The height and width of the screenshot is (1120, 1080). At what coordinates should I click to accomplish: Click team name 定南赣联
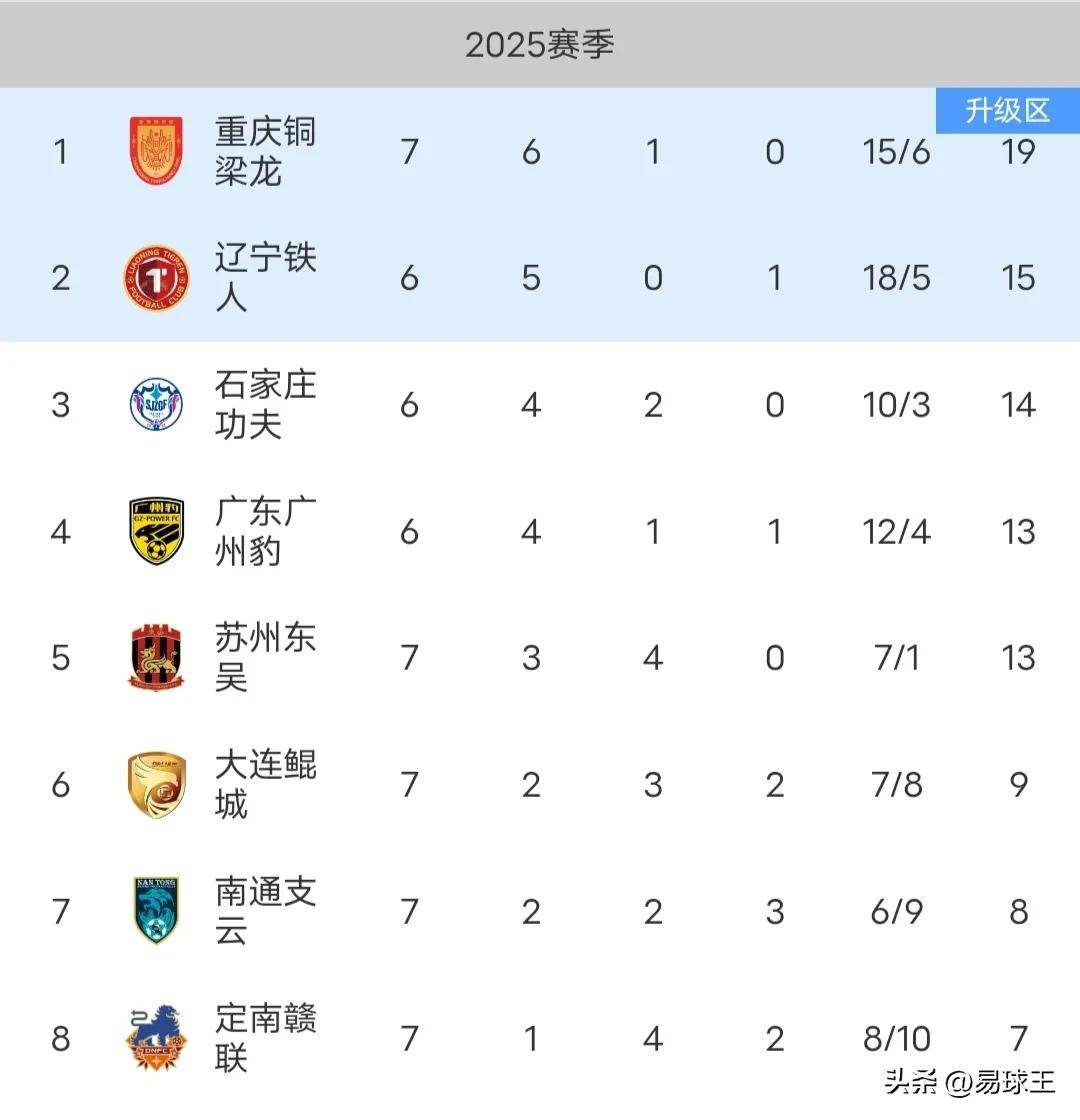pos(265,1038)
